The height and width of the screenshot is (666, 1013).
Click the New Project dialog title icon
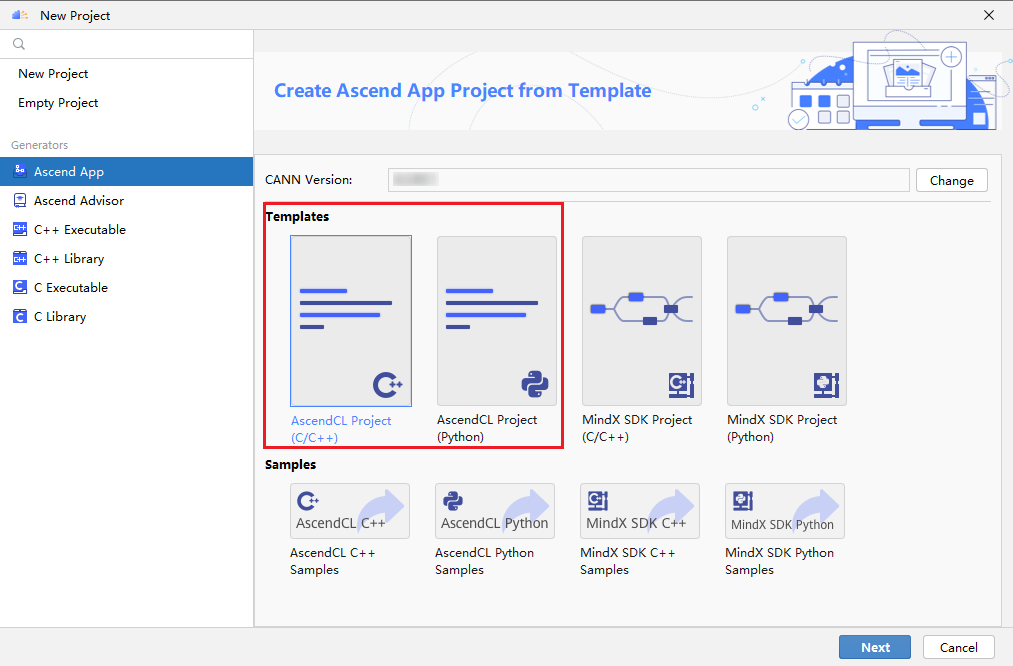(20, 15)
